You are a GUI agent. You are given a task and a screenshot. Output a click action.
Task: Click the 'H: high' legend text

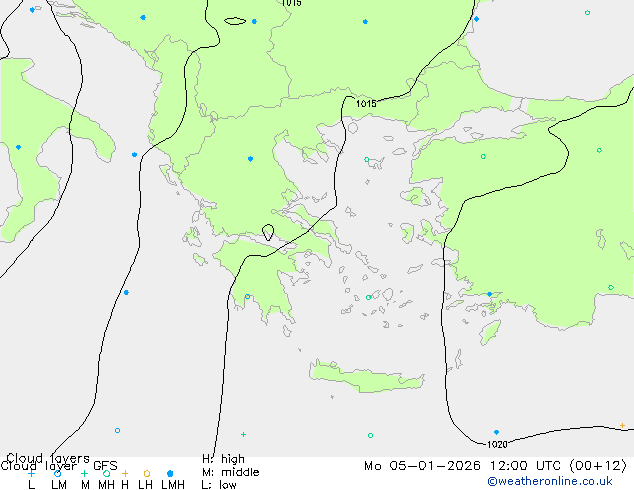click(223, 459)
